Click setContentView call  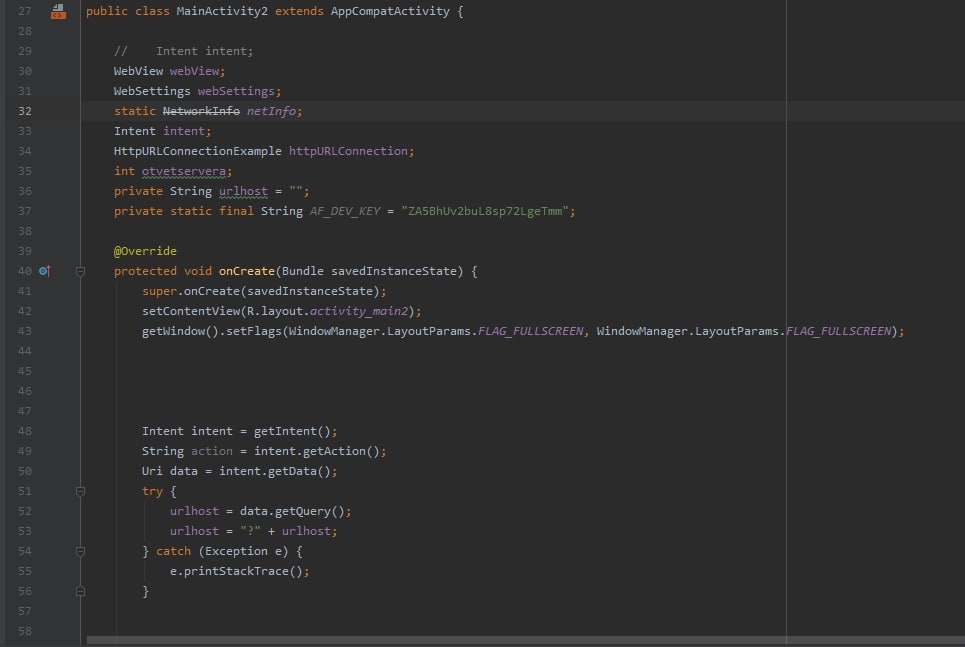click(191, 311)
